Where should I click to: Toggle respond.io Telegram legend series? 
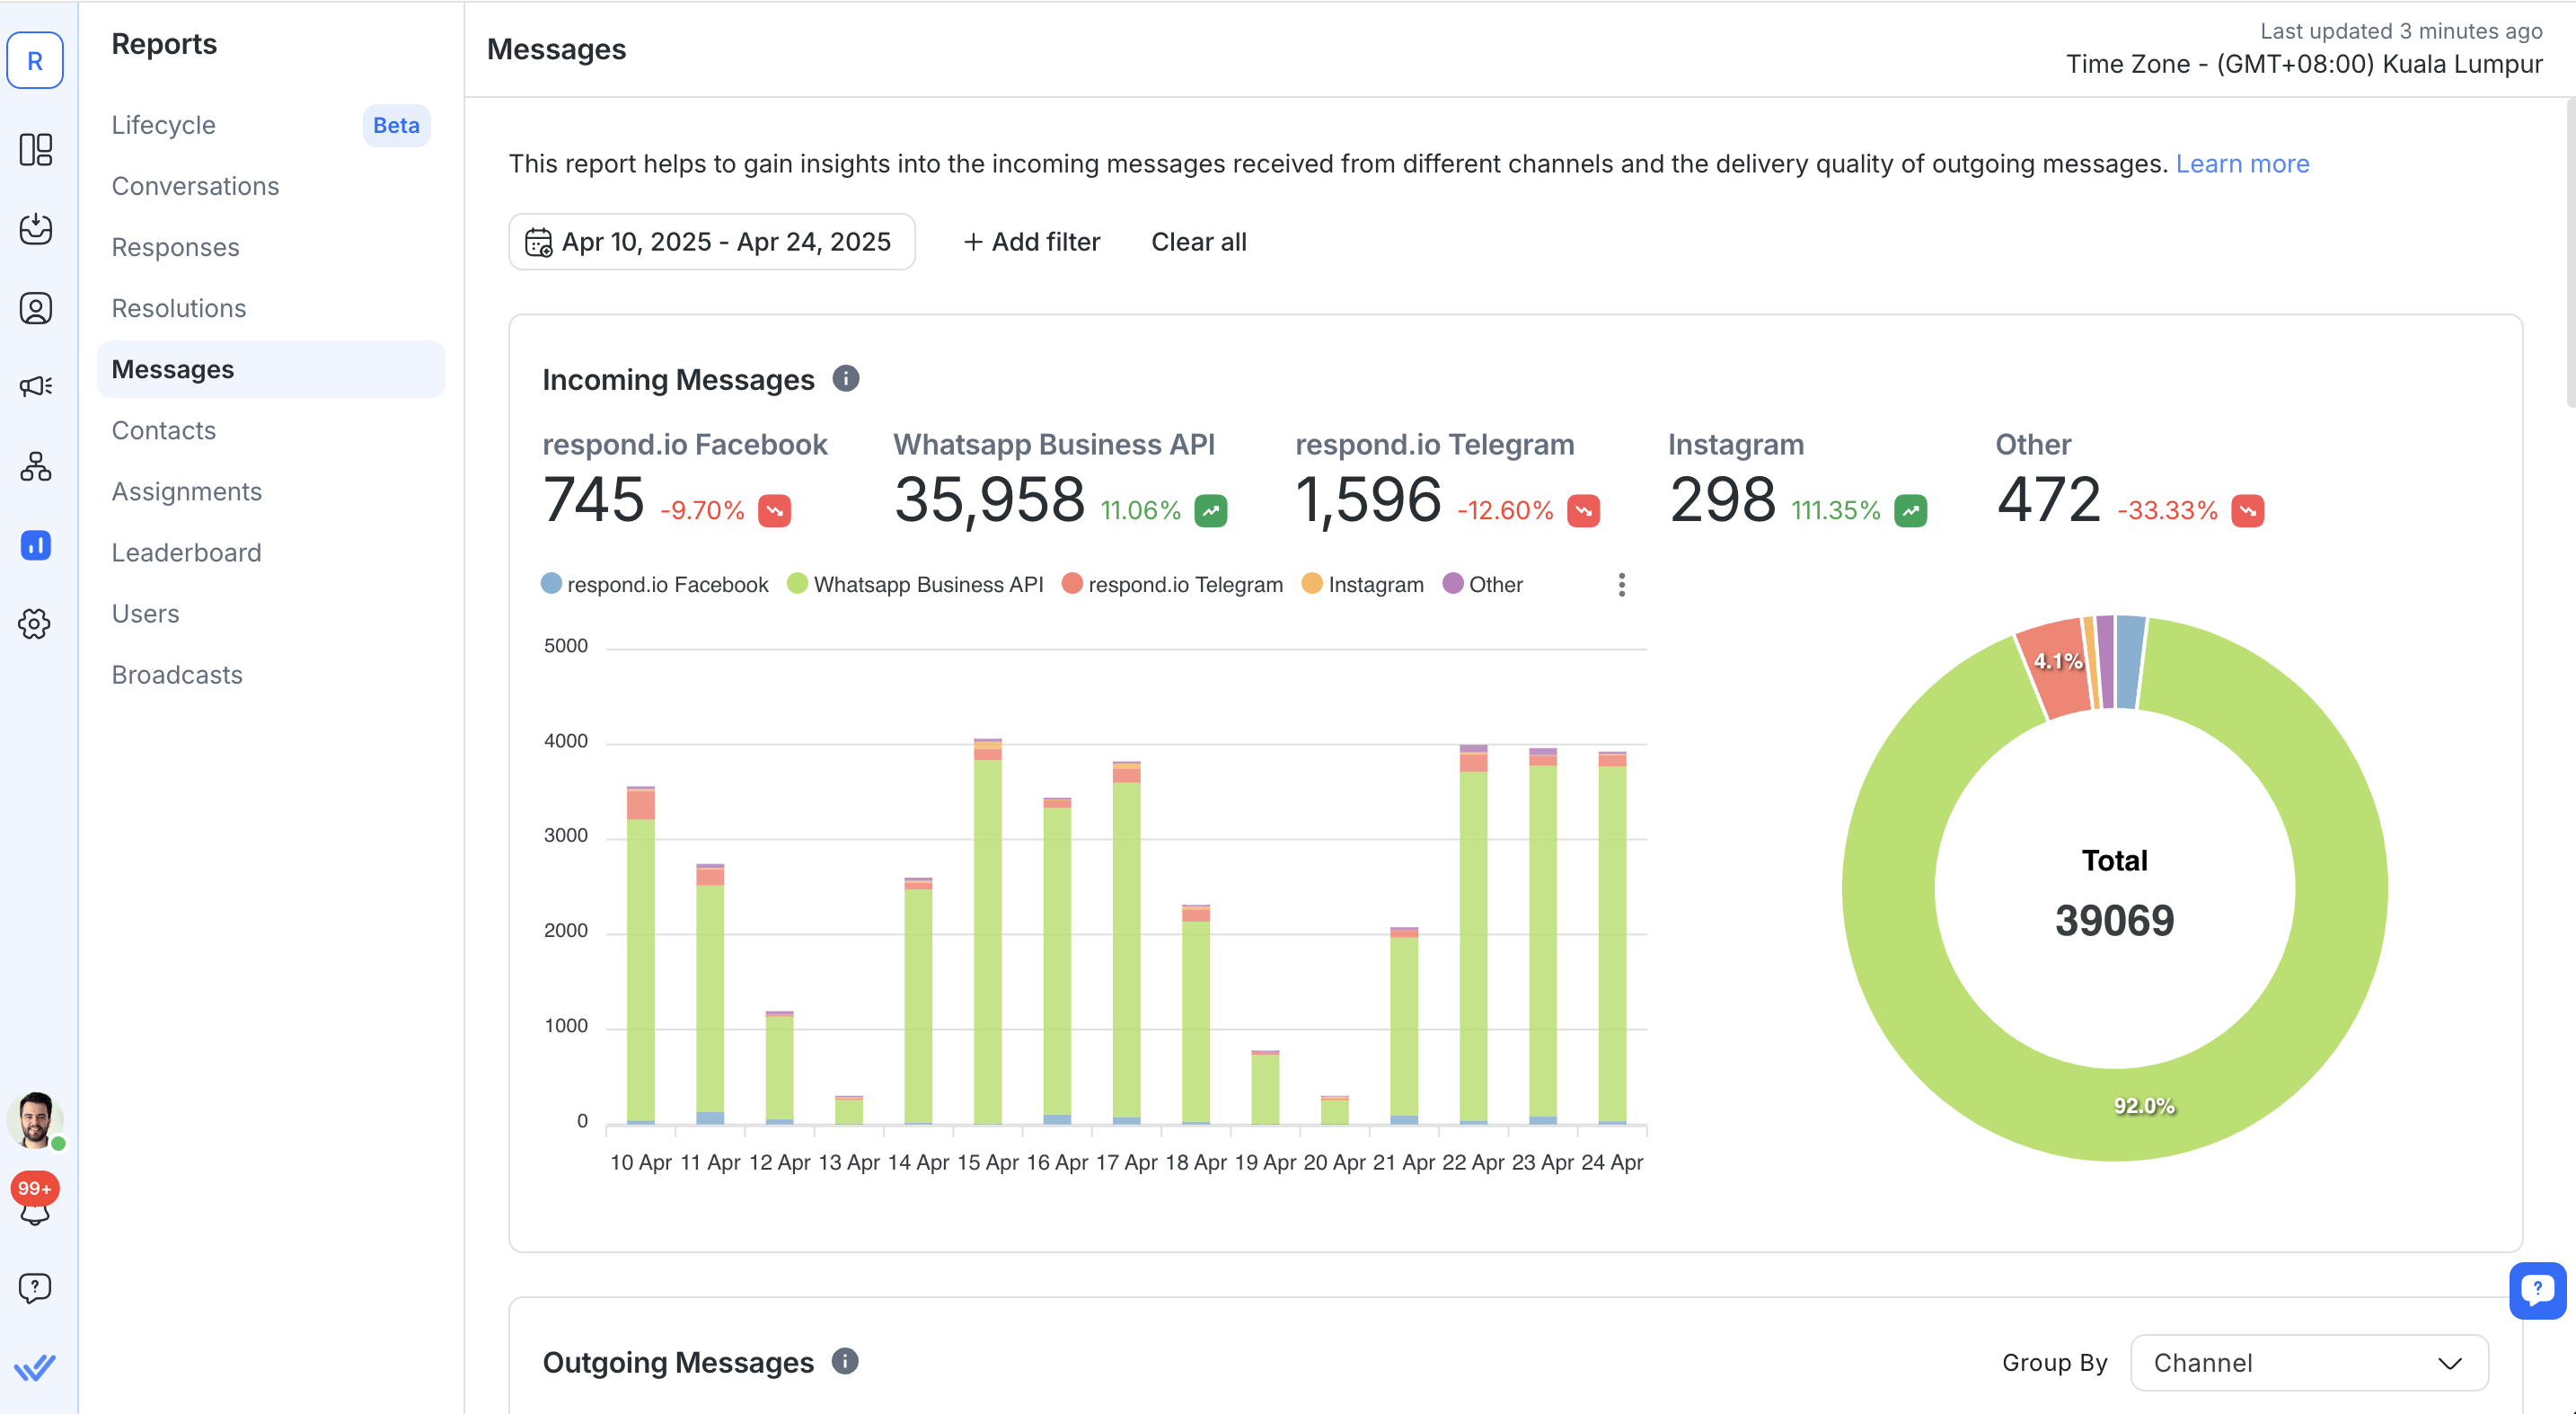click(x=1184, y=584)
